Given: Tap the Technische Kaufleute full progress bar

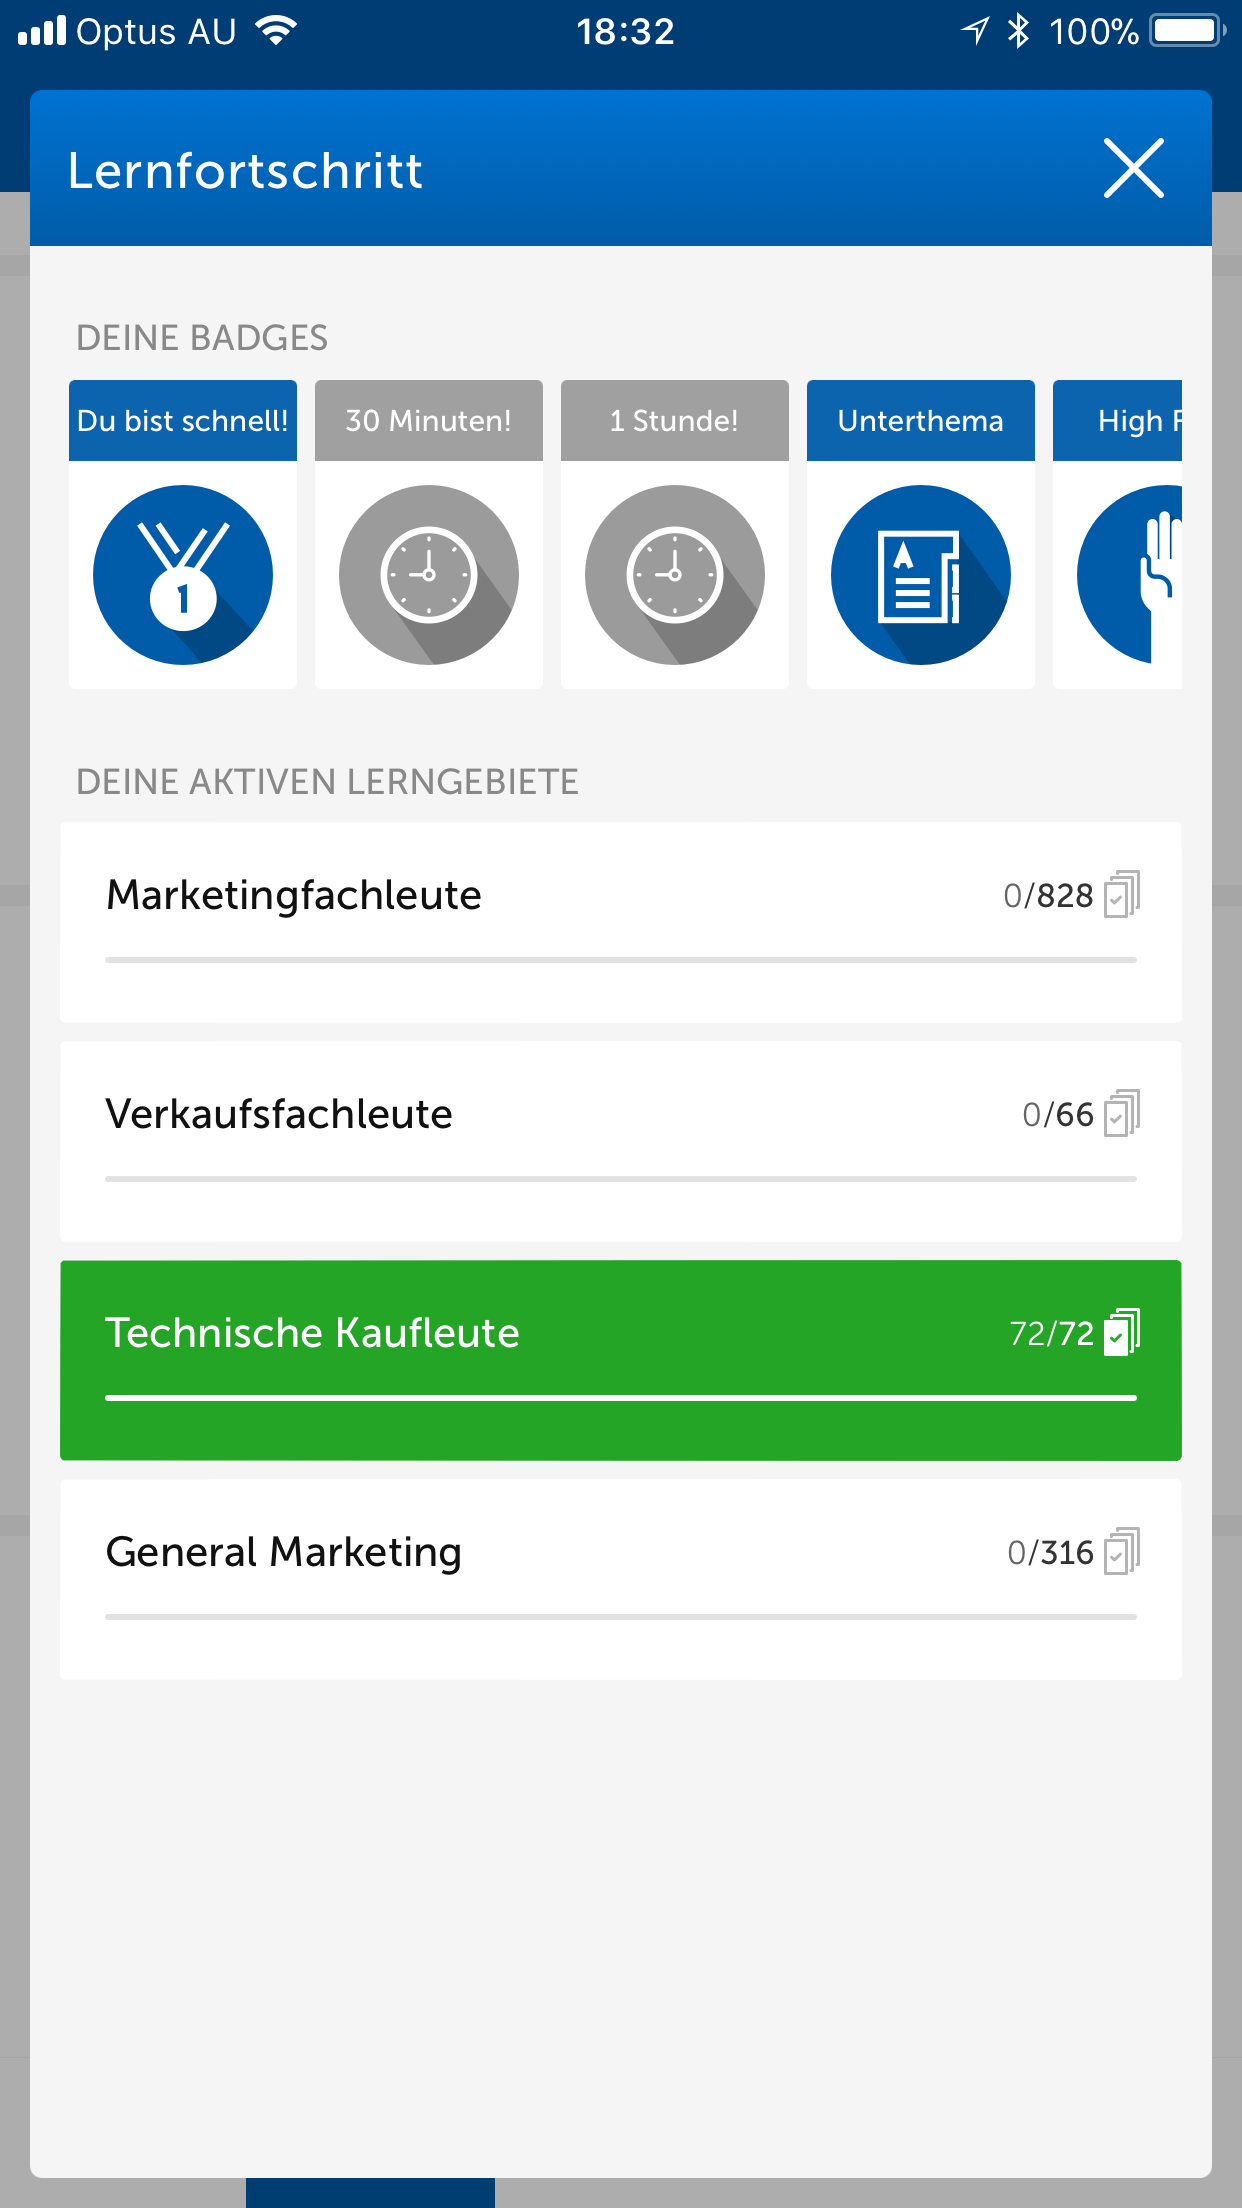Looking at the screenshot, I should (x=620, y=1398).
